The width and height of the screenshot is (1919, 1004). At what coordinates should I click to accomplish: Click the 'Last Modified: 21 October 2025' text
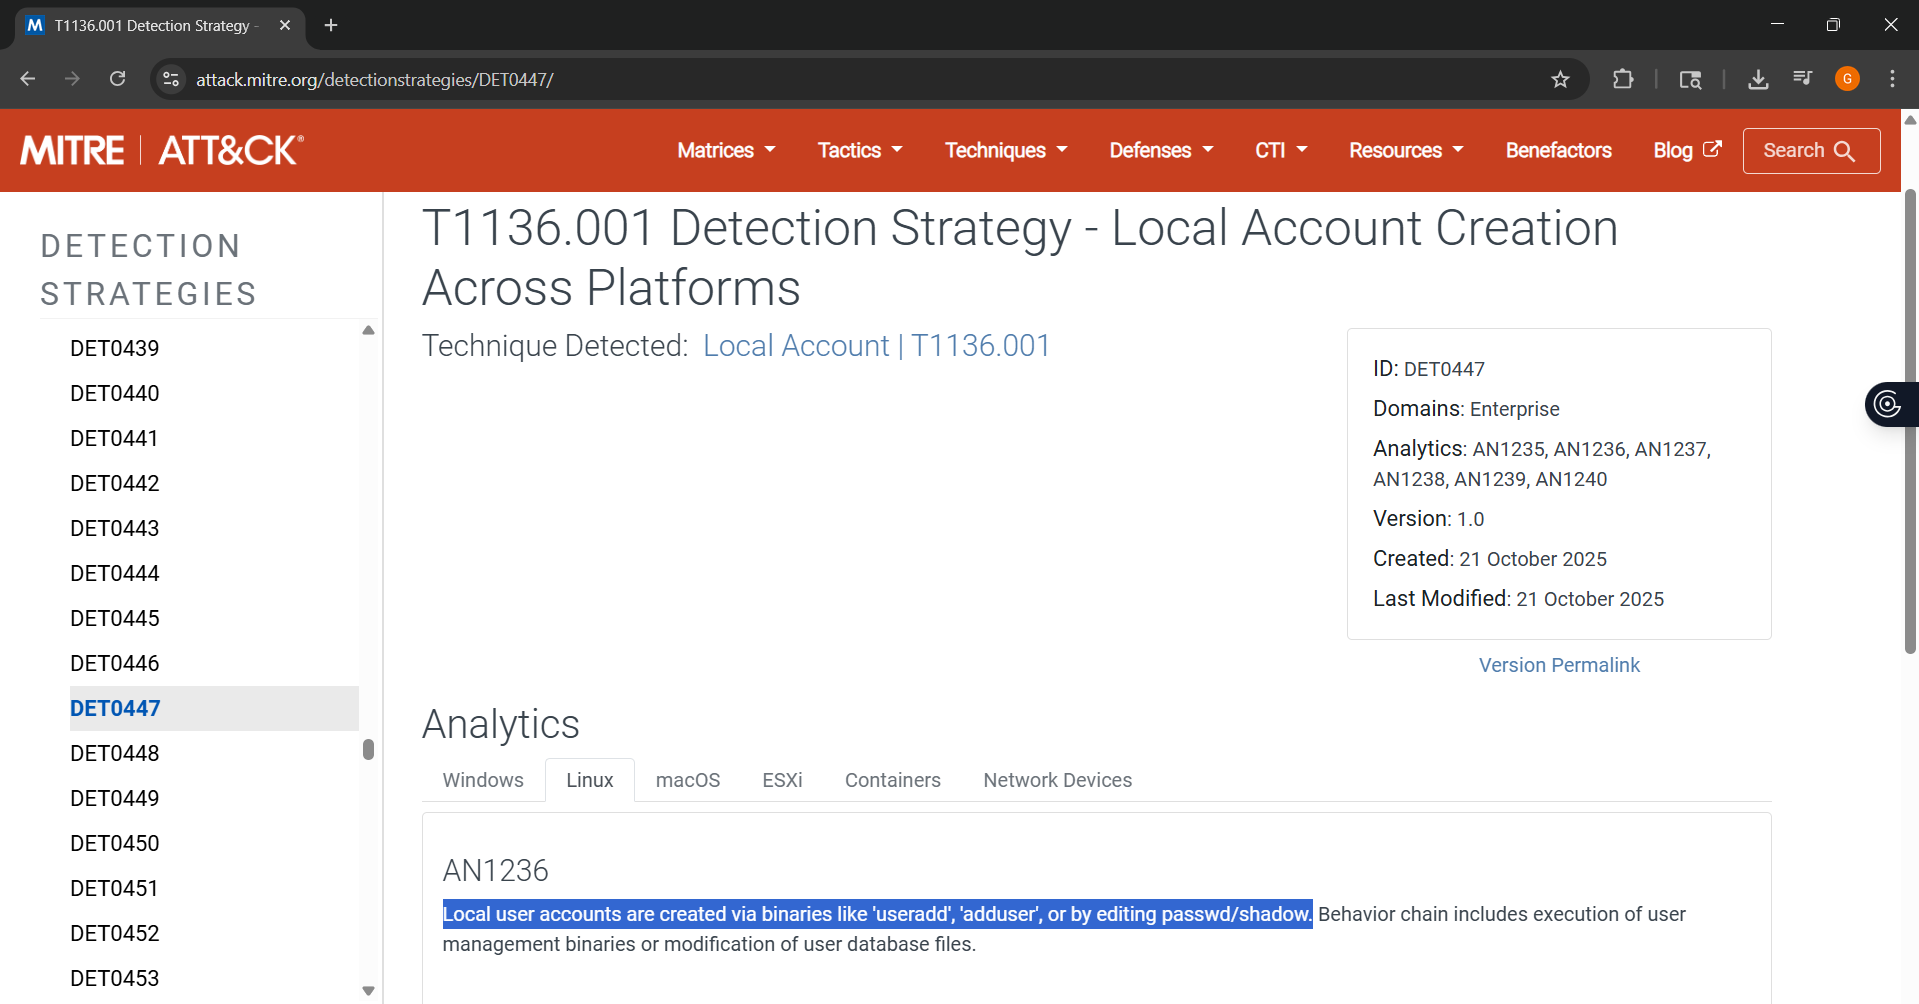click(1518, 599)
